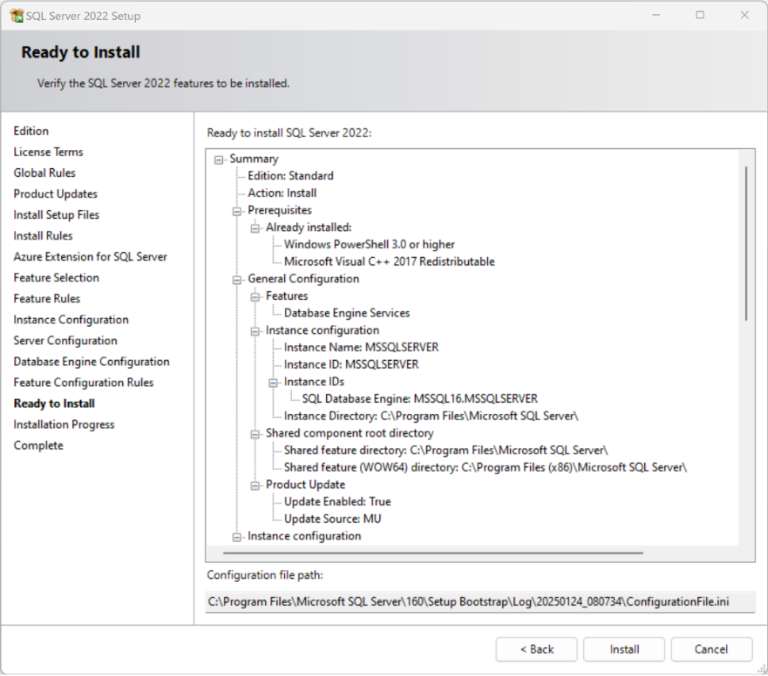Click the SQL Server Setup title bar icon

pyautogui.click(x=17, y=16)
